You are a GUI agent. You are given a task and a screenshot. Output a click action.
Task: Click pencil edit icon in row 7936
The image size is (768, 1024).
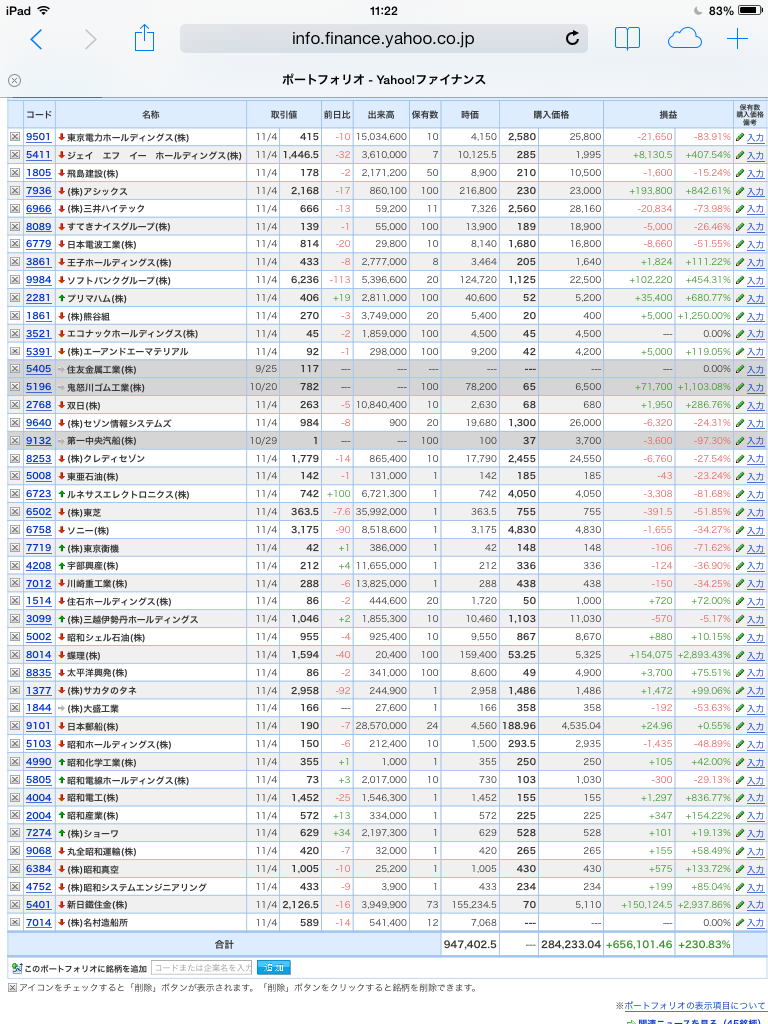coord(740,191)
